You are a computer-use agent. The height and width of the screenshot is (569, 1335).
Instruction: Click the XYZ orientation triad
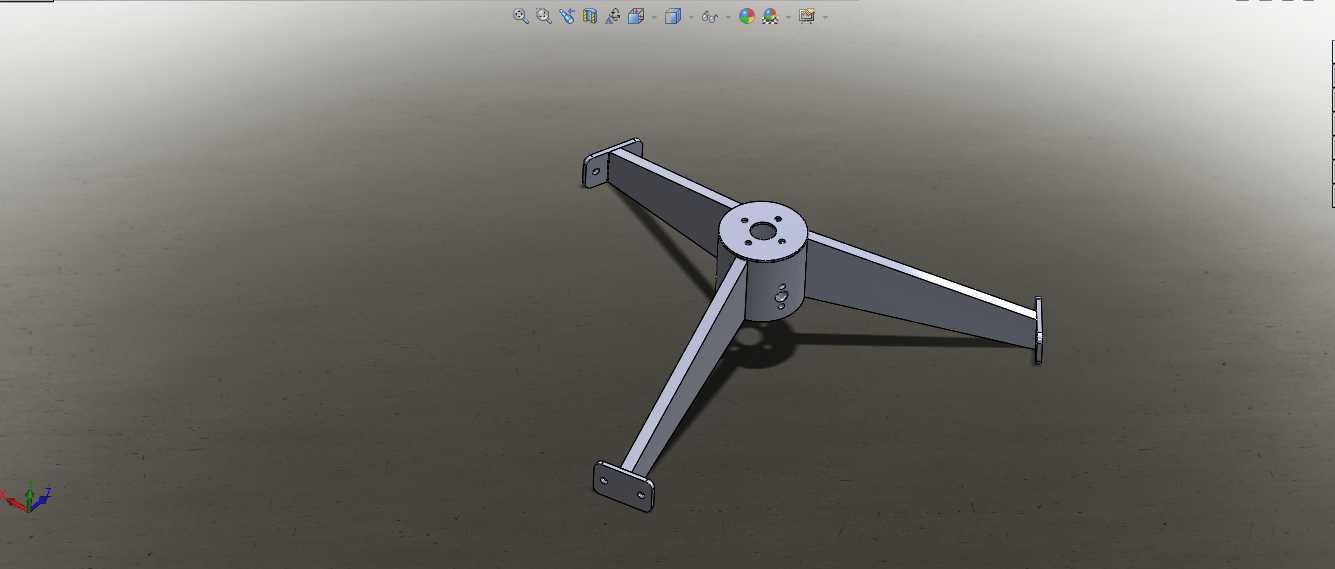tap(28, 498)
